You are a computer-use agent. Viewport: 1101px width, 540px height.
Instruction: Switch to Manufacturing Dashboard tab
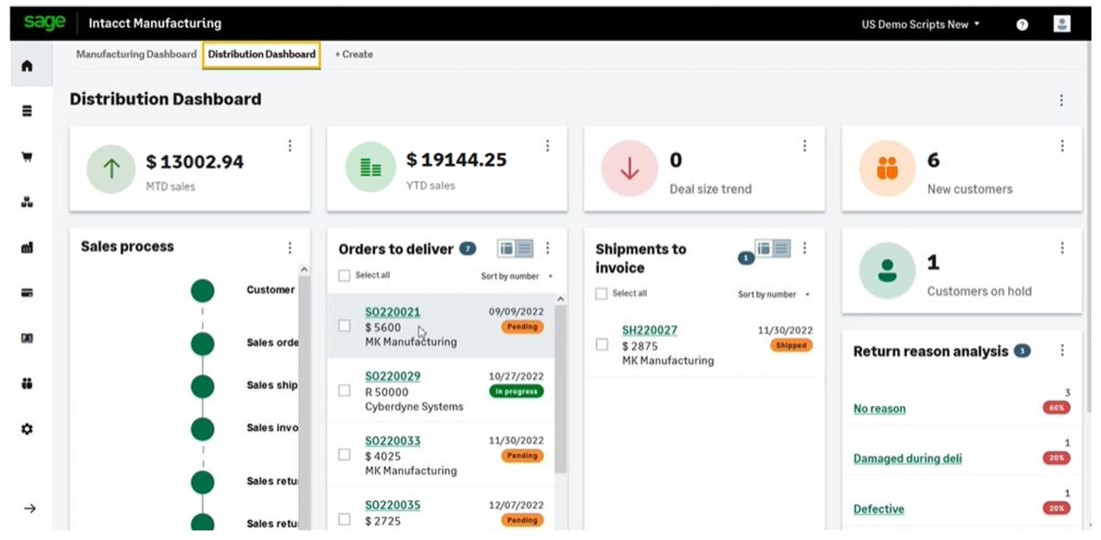tap(136, 54)
